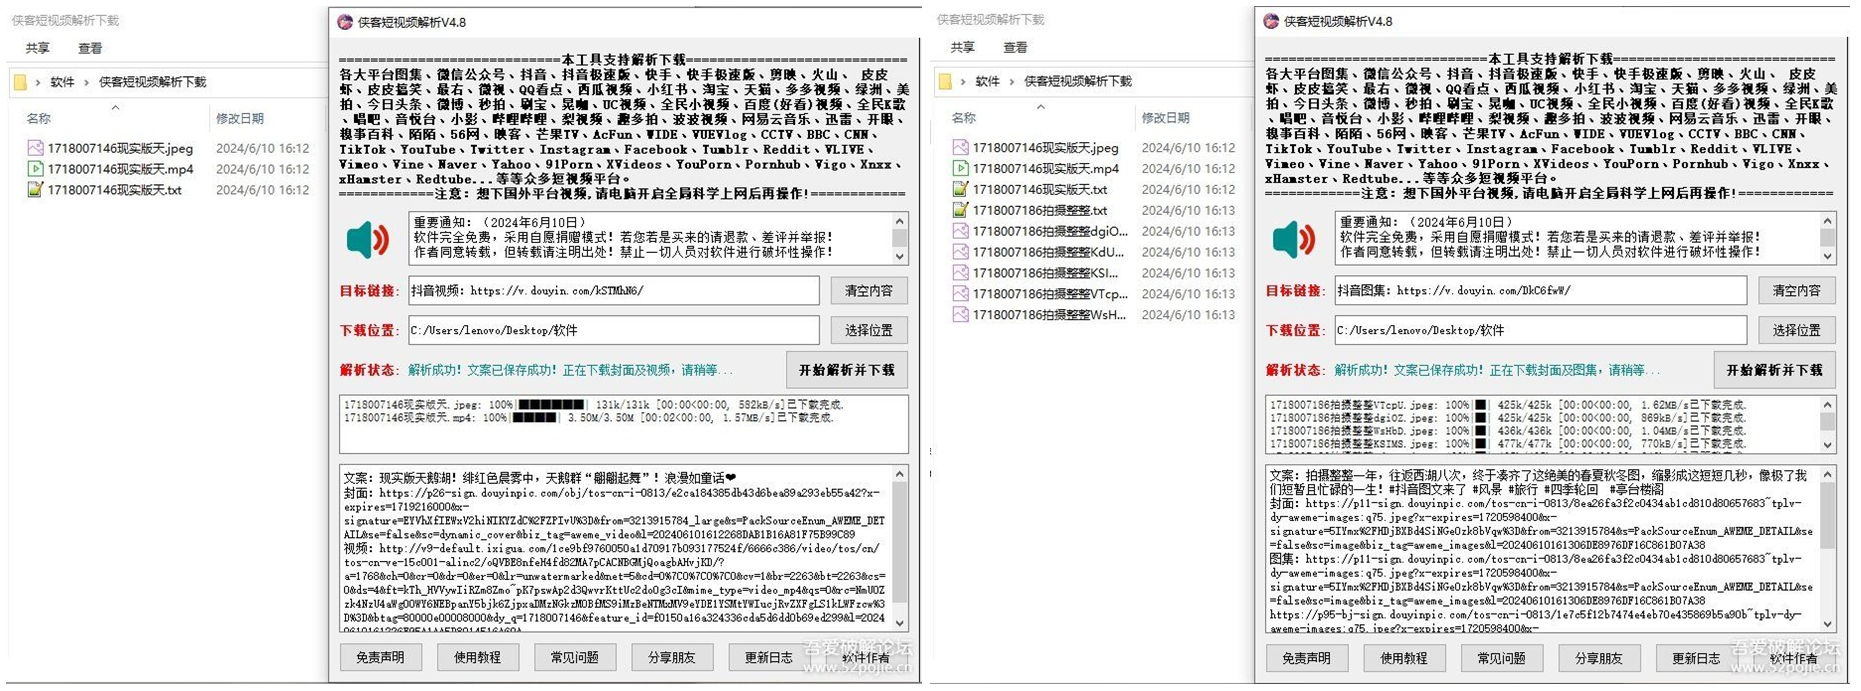The width and height of the screenshot is (1861, 691).
Task: Open 更新日志 in the 抖音图集 parser window
Action: pyautogui.click(x=1696, y=658)
